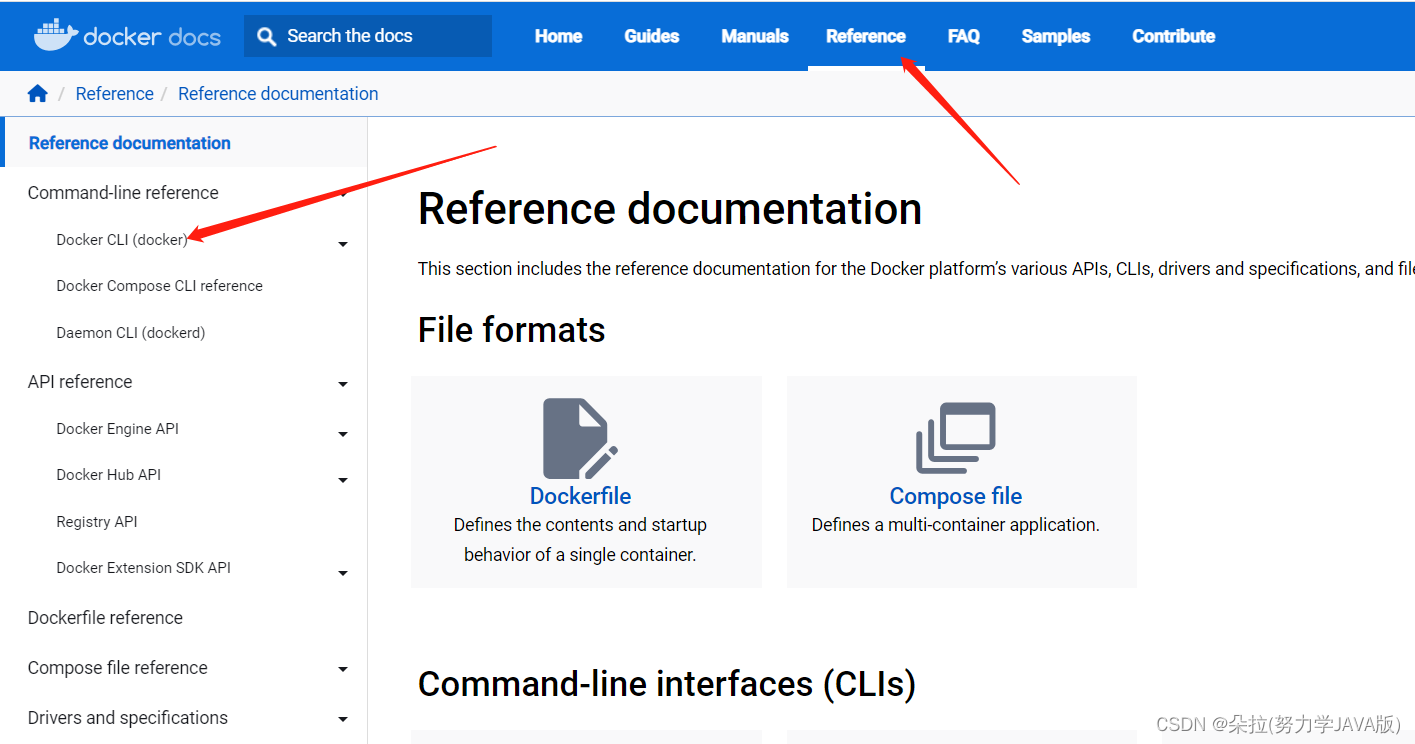Collapse the API reference arrow
Screen dimensions: 1415x744
[343, 384]
